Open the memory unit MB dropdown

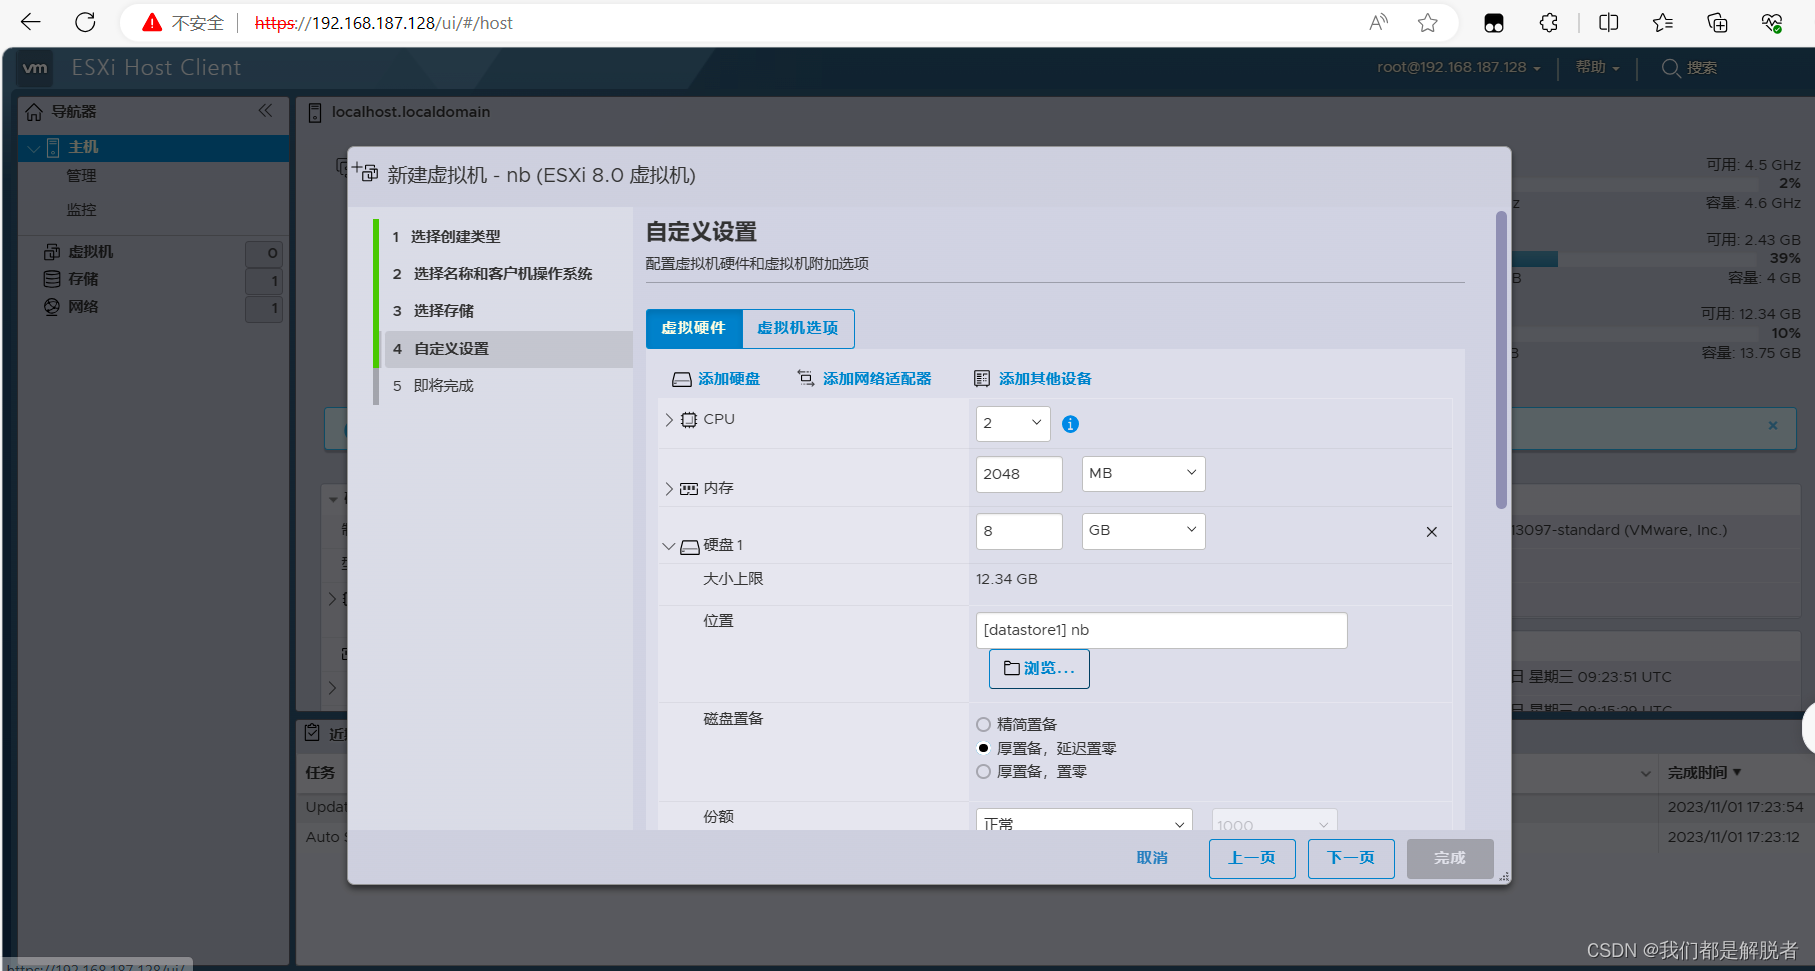click(1144, 473)
